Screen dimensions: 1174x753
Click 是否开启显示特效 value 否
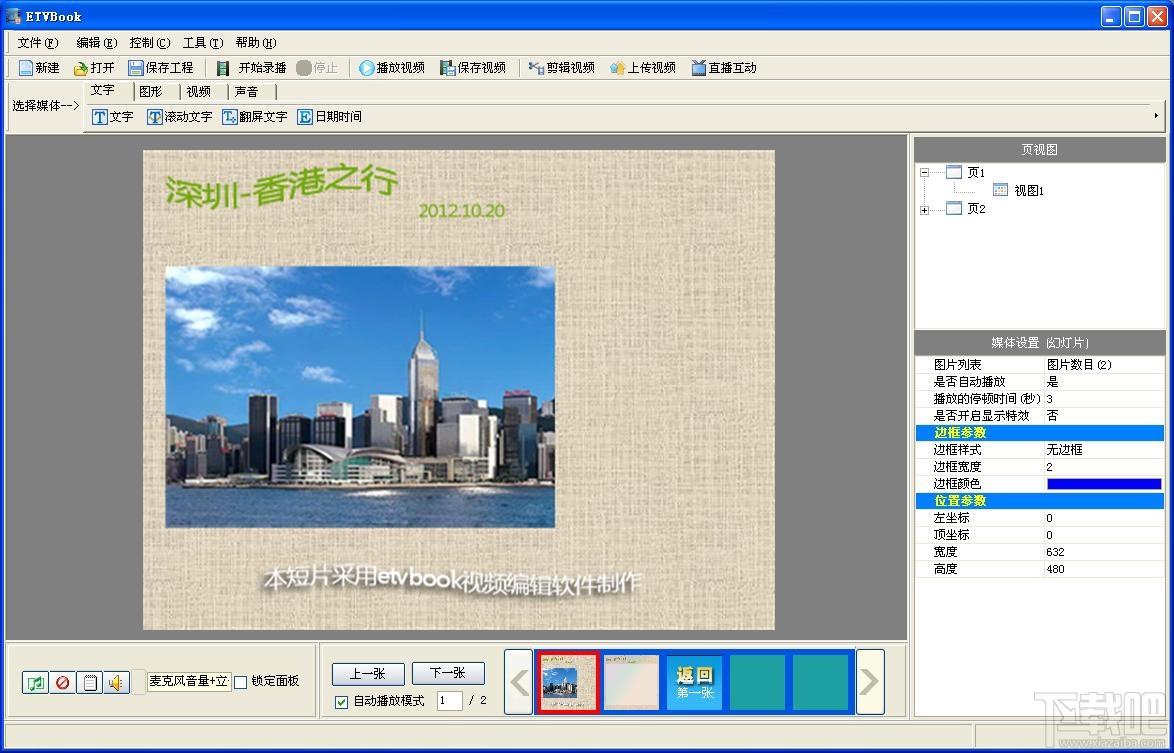point(1053,415)
